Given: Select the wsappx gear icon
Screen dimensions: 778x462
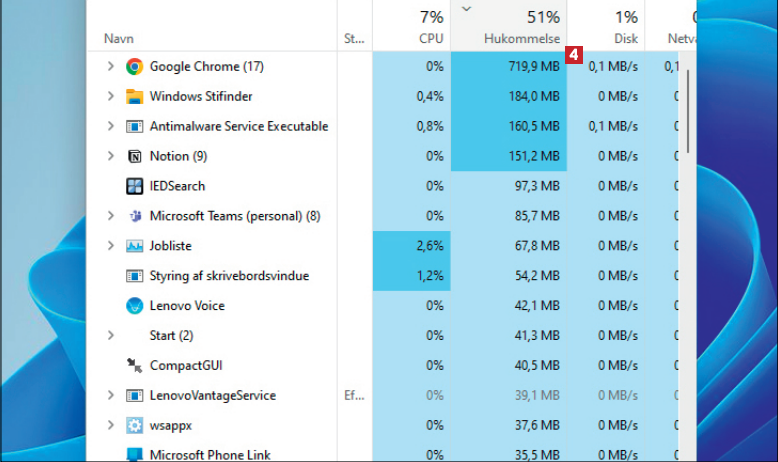Looking at the screenshot, I should click(x=135, y=425).
